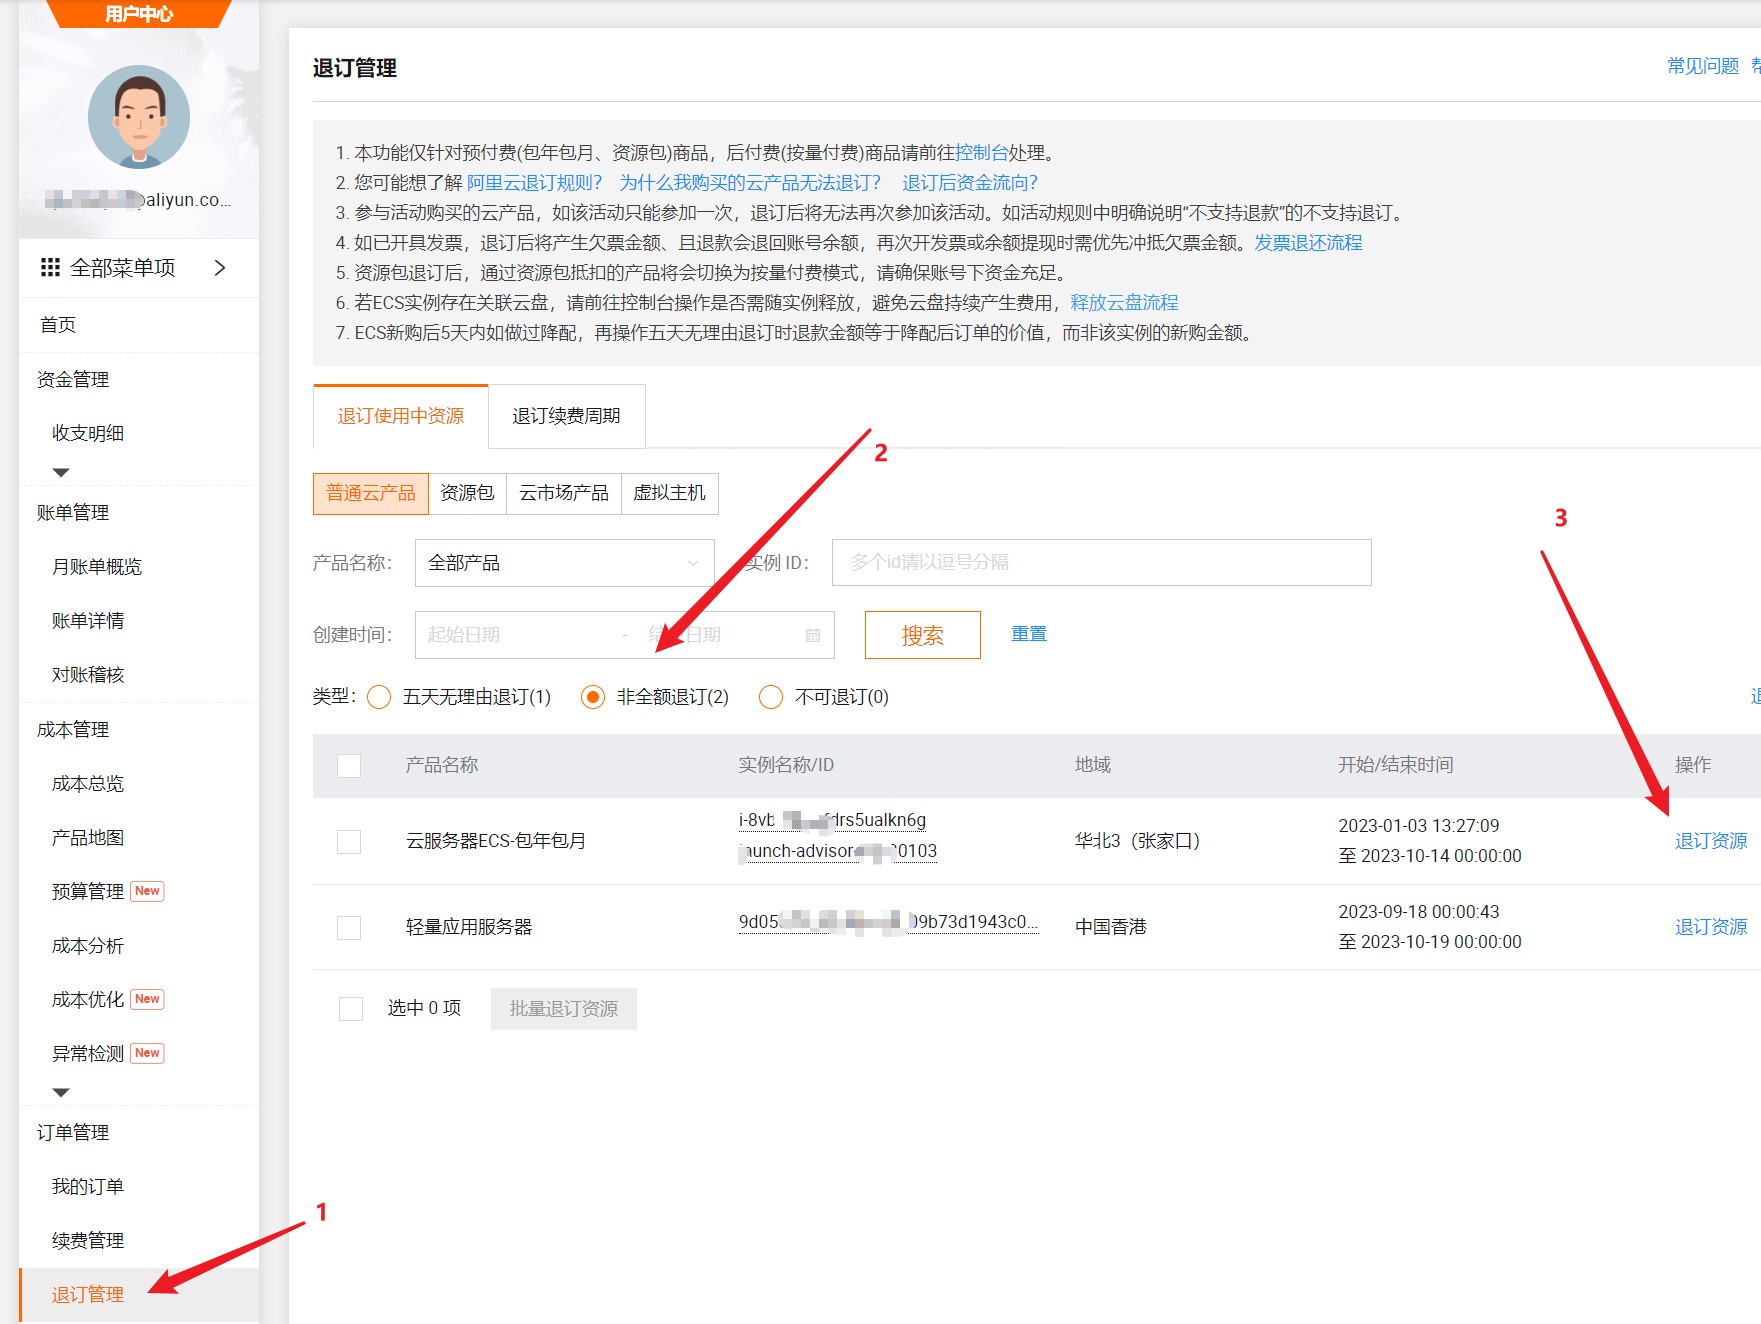1761x1324 pixels.
Task: Select the 不可退订 radio button
Action: click(770, 697)
